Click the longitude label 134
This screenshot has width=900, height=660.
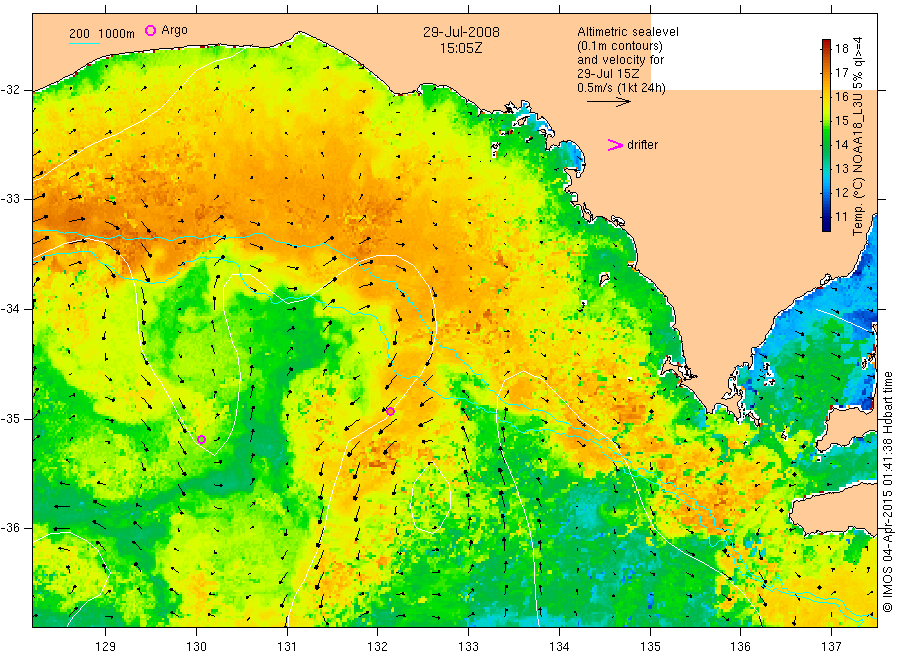[559, 647]
